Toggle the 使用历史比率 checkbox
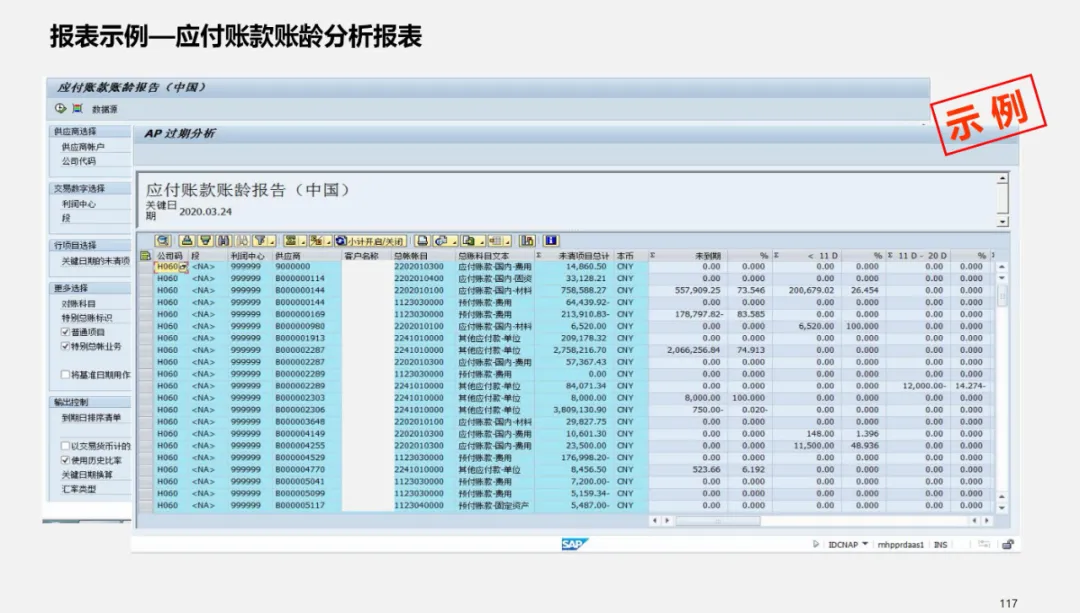This screenshot has width=1080, height=613. coord(66,460)
